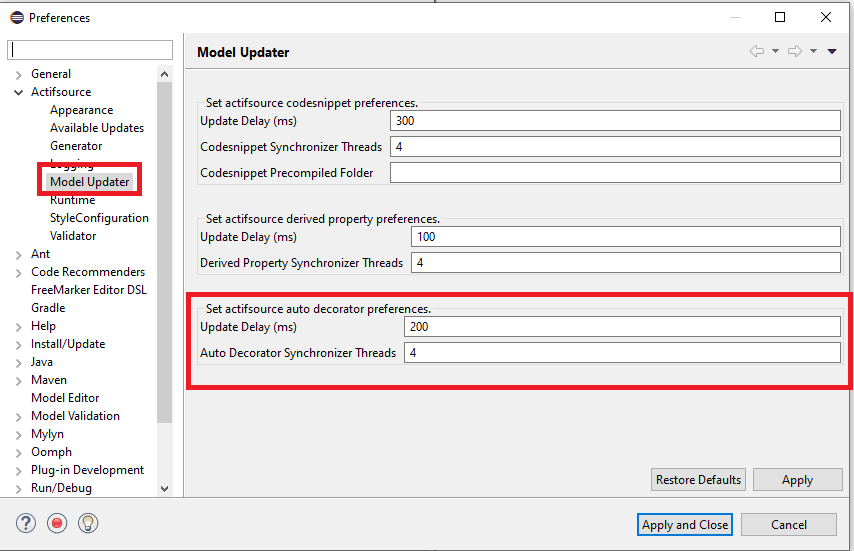Click the Help question mark icon
The height and width of the screenshot is (551, 854).
26,523
